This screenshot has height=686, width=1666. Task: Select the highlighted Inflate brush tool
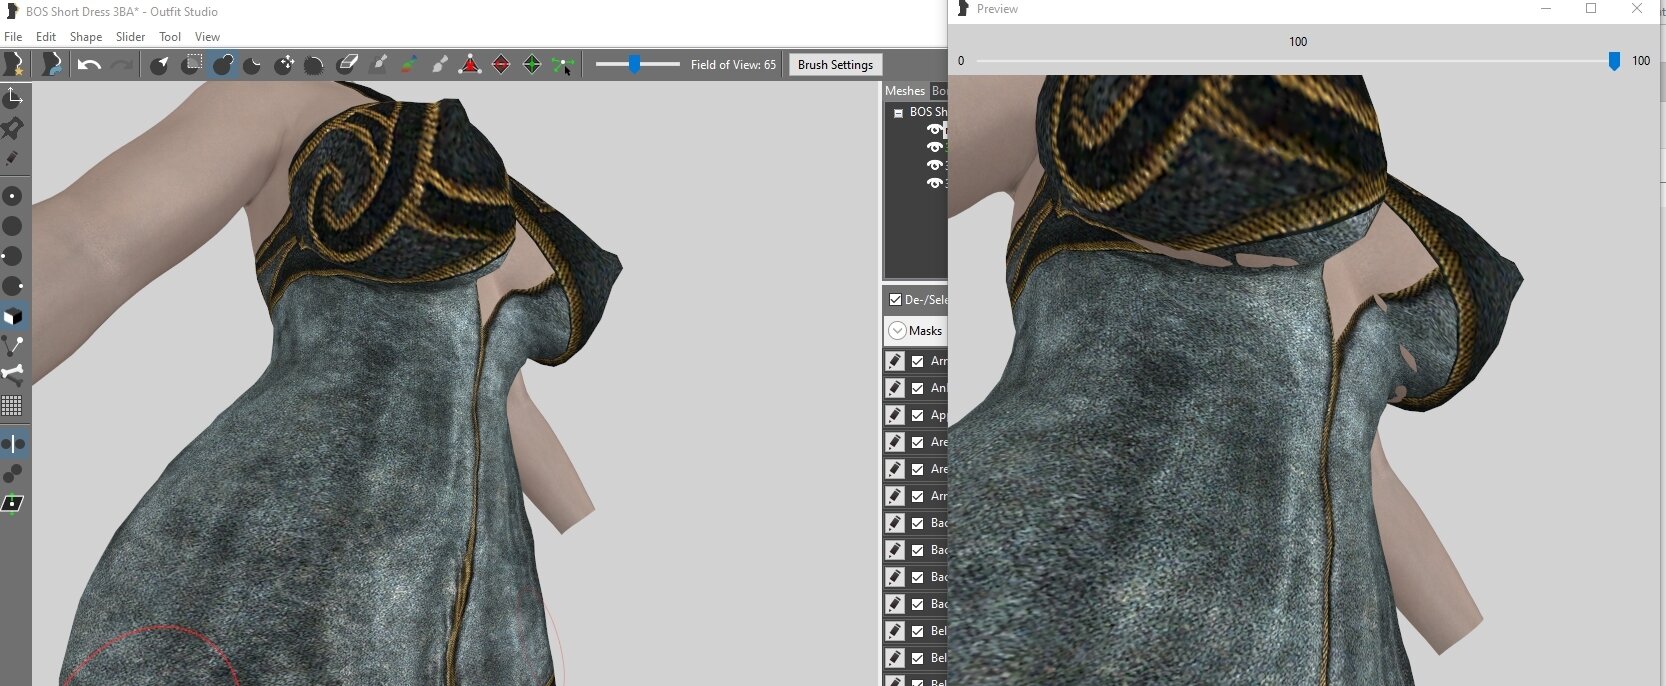pyautogui.click(x=222, y=65)
